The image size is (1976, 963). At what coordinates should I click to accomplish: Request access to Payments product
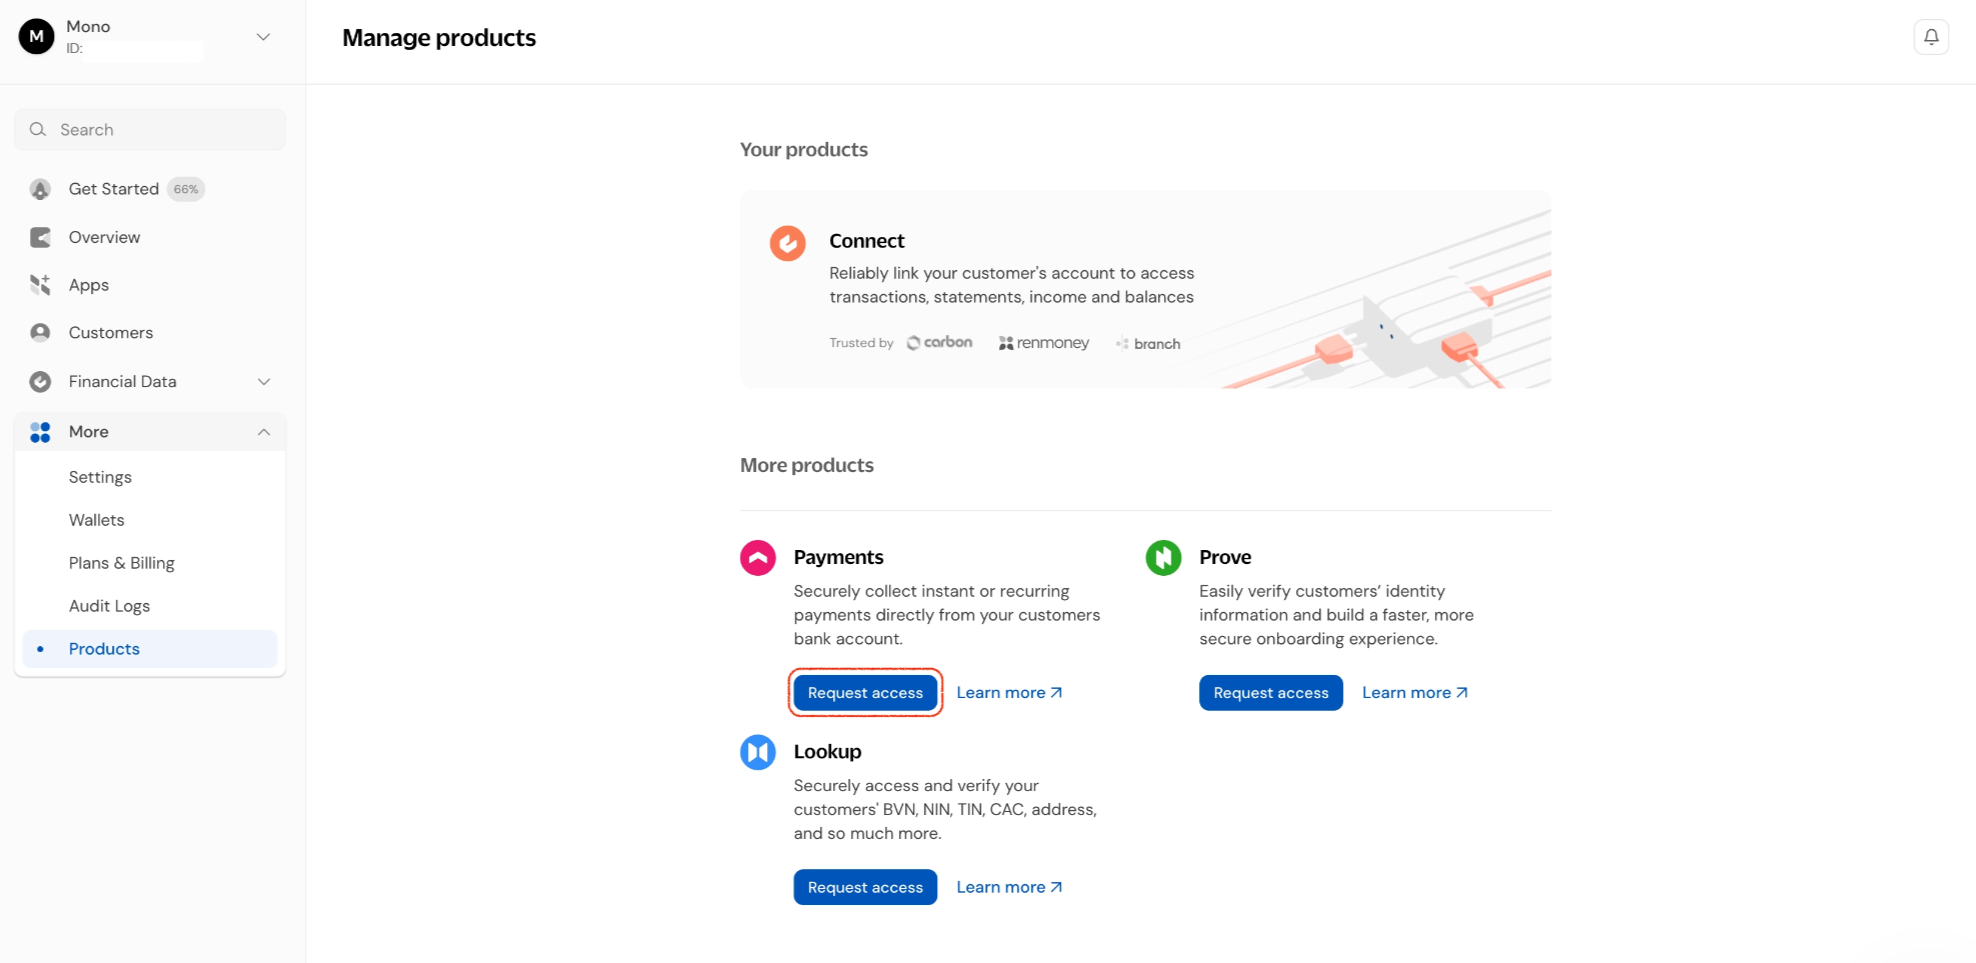click(865, 693)
